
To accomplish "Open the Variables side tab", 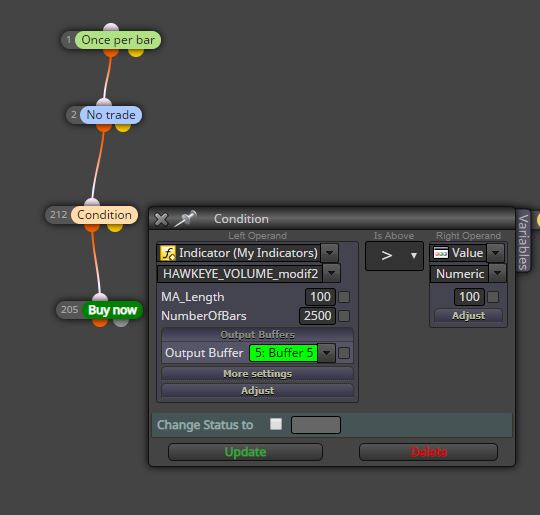I will tap(523, 241).
